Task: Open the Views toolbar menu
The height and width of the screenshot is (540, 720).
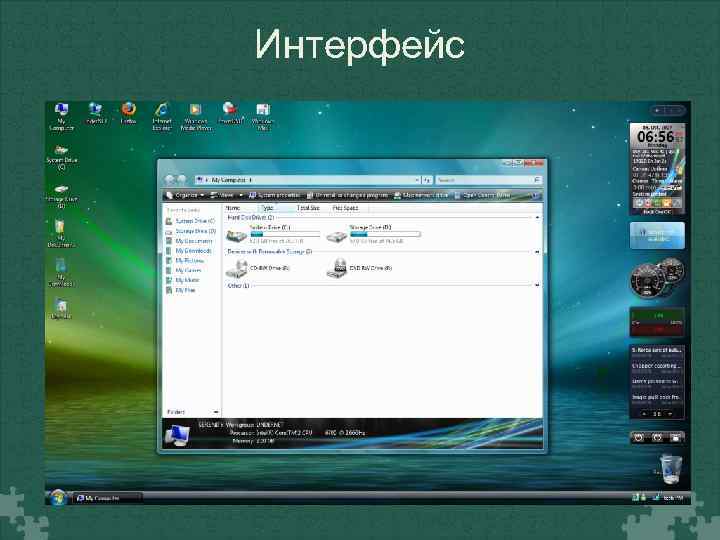Action: (x=227, y=195)
